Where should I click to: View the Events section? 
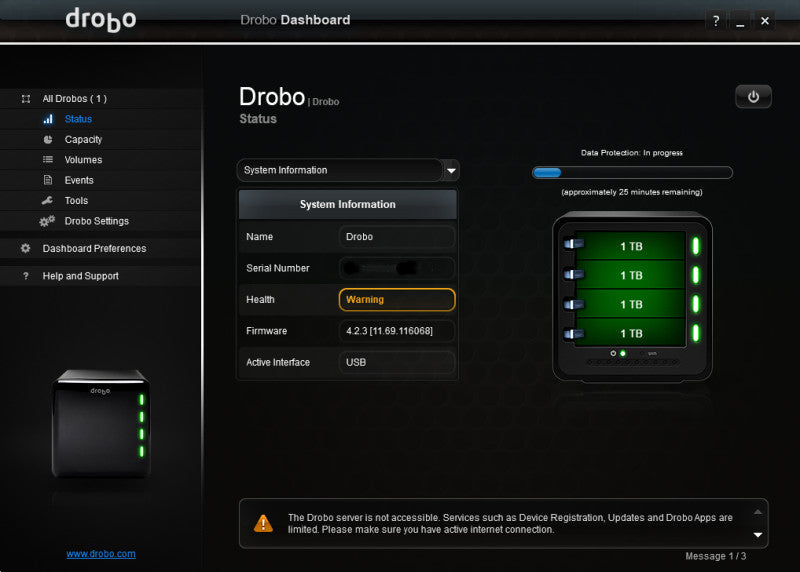tap(79, 180)
